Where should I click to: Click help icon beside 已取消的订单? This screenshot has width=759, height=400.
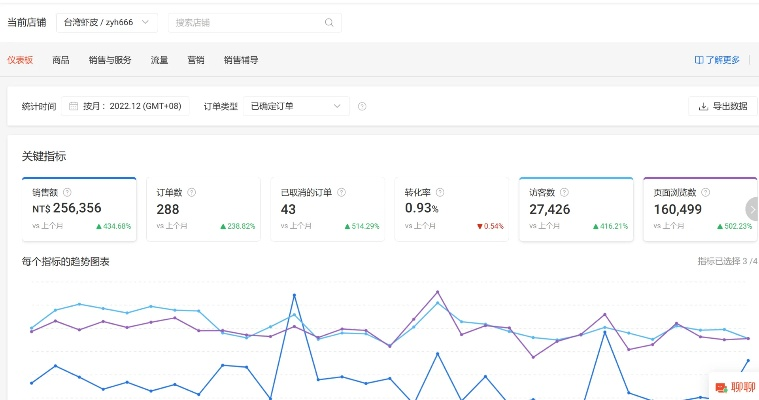pyautogui.click(x=342, y=192)
